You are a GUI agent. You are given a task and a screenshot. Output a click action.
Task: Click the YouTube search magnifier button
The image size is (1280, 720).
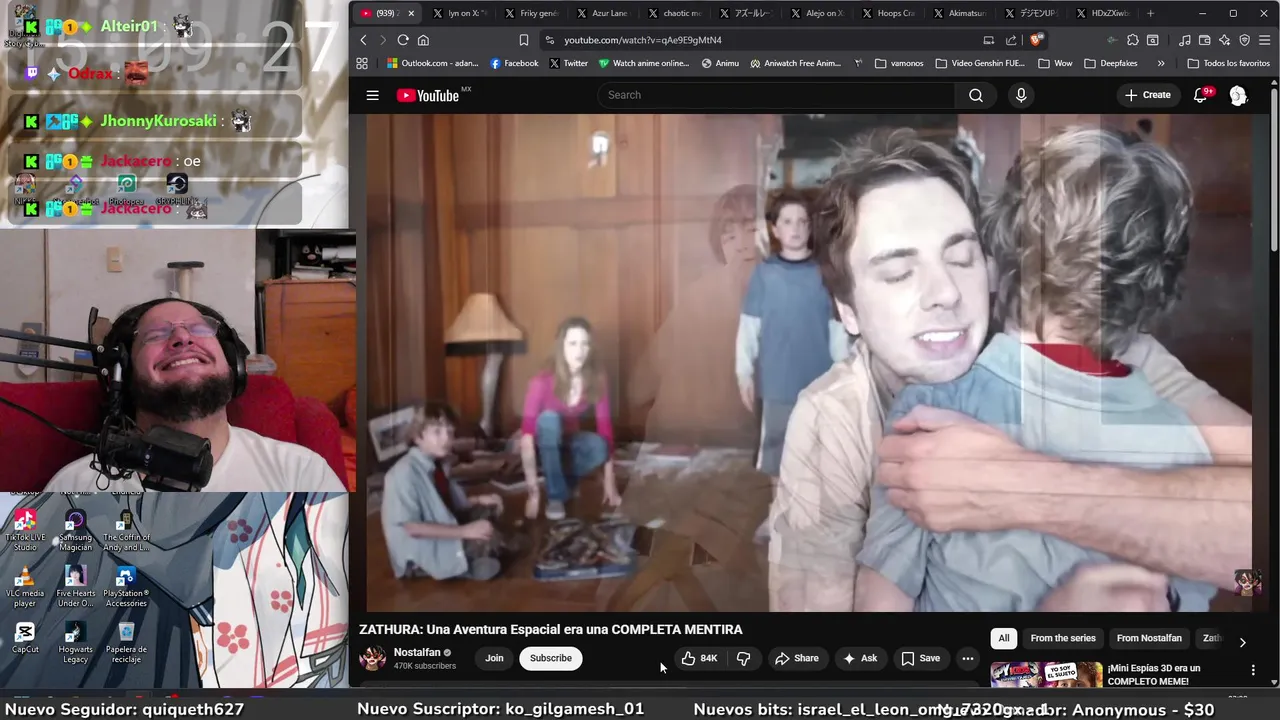point(976,95)
